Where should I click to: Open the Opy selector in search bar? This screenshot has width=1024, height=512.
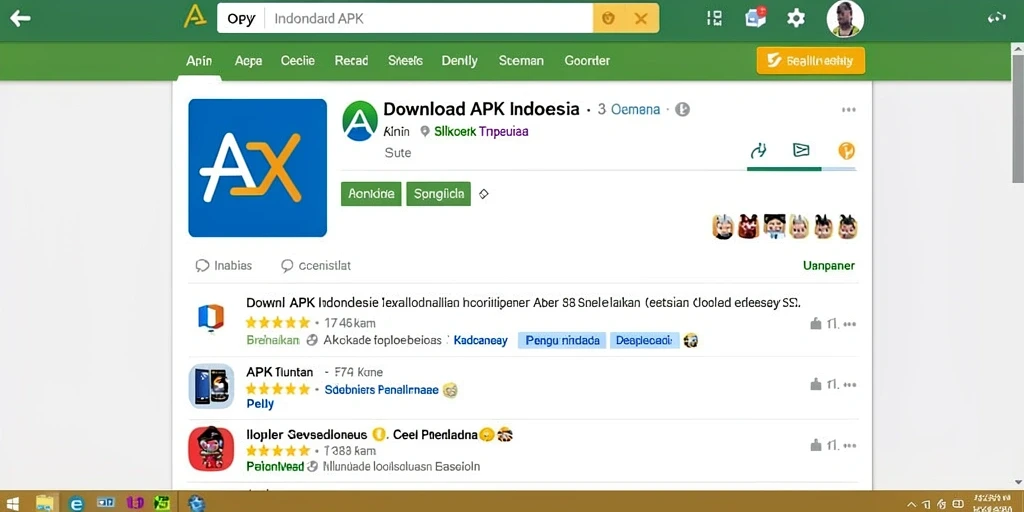click(241, 18)
